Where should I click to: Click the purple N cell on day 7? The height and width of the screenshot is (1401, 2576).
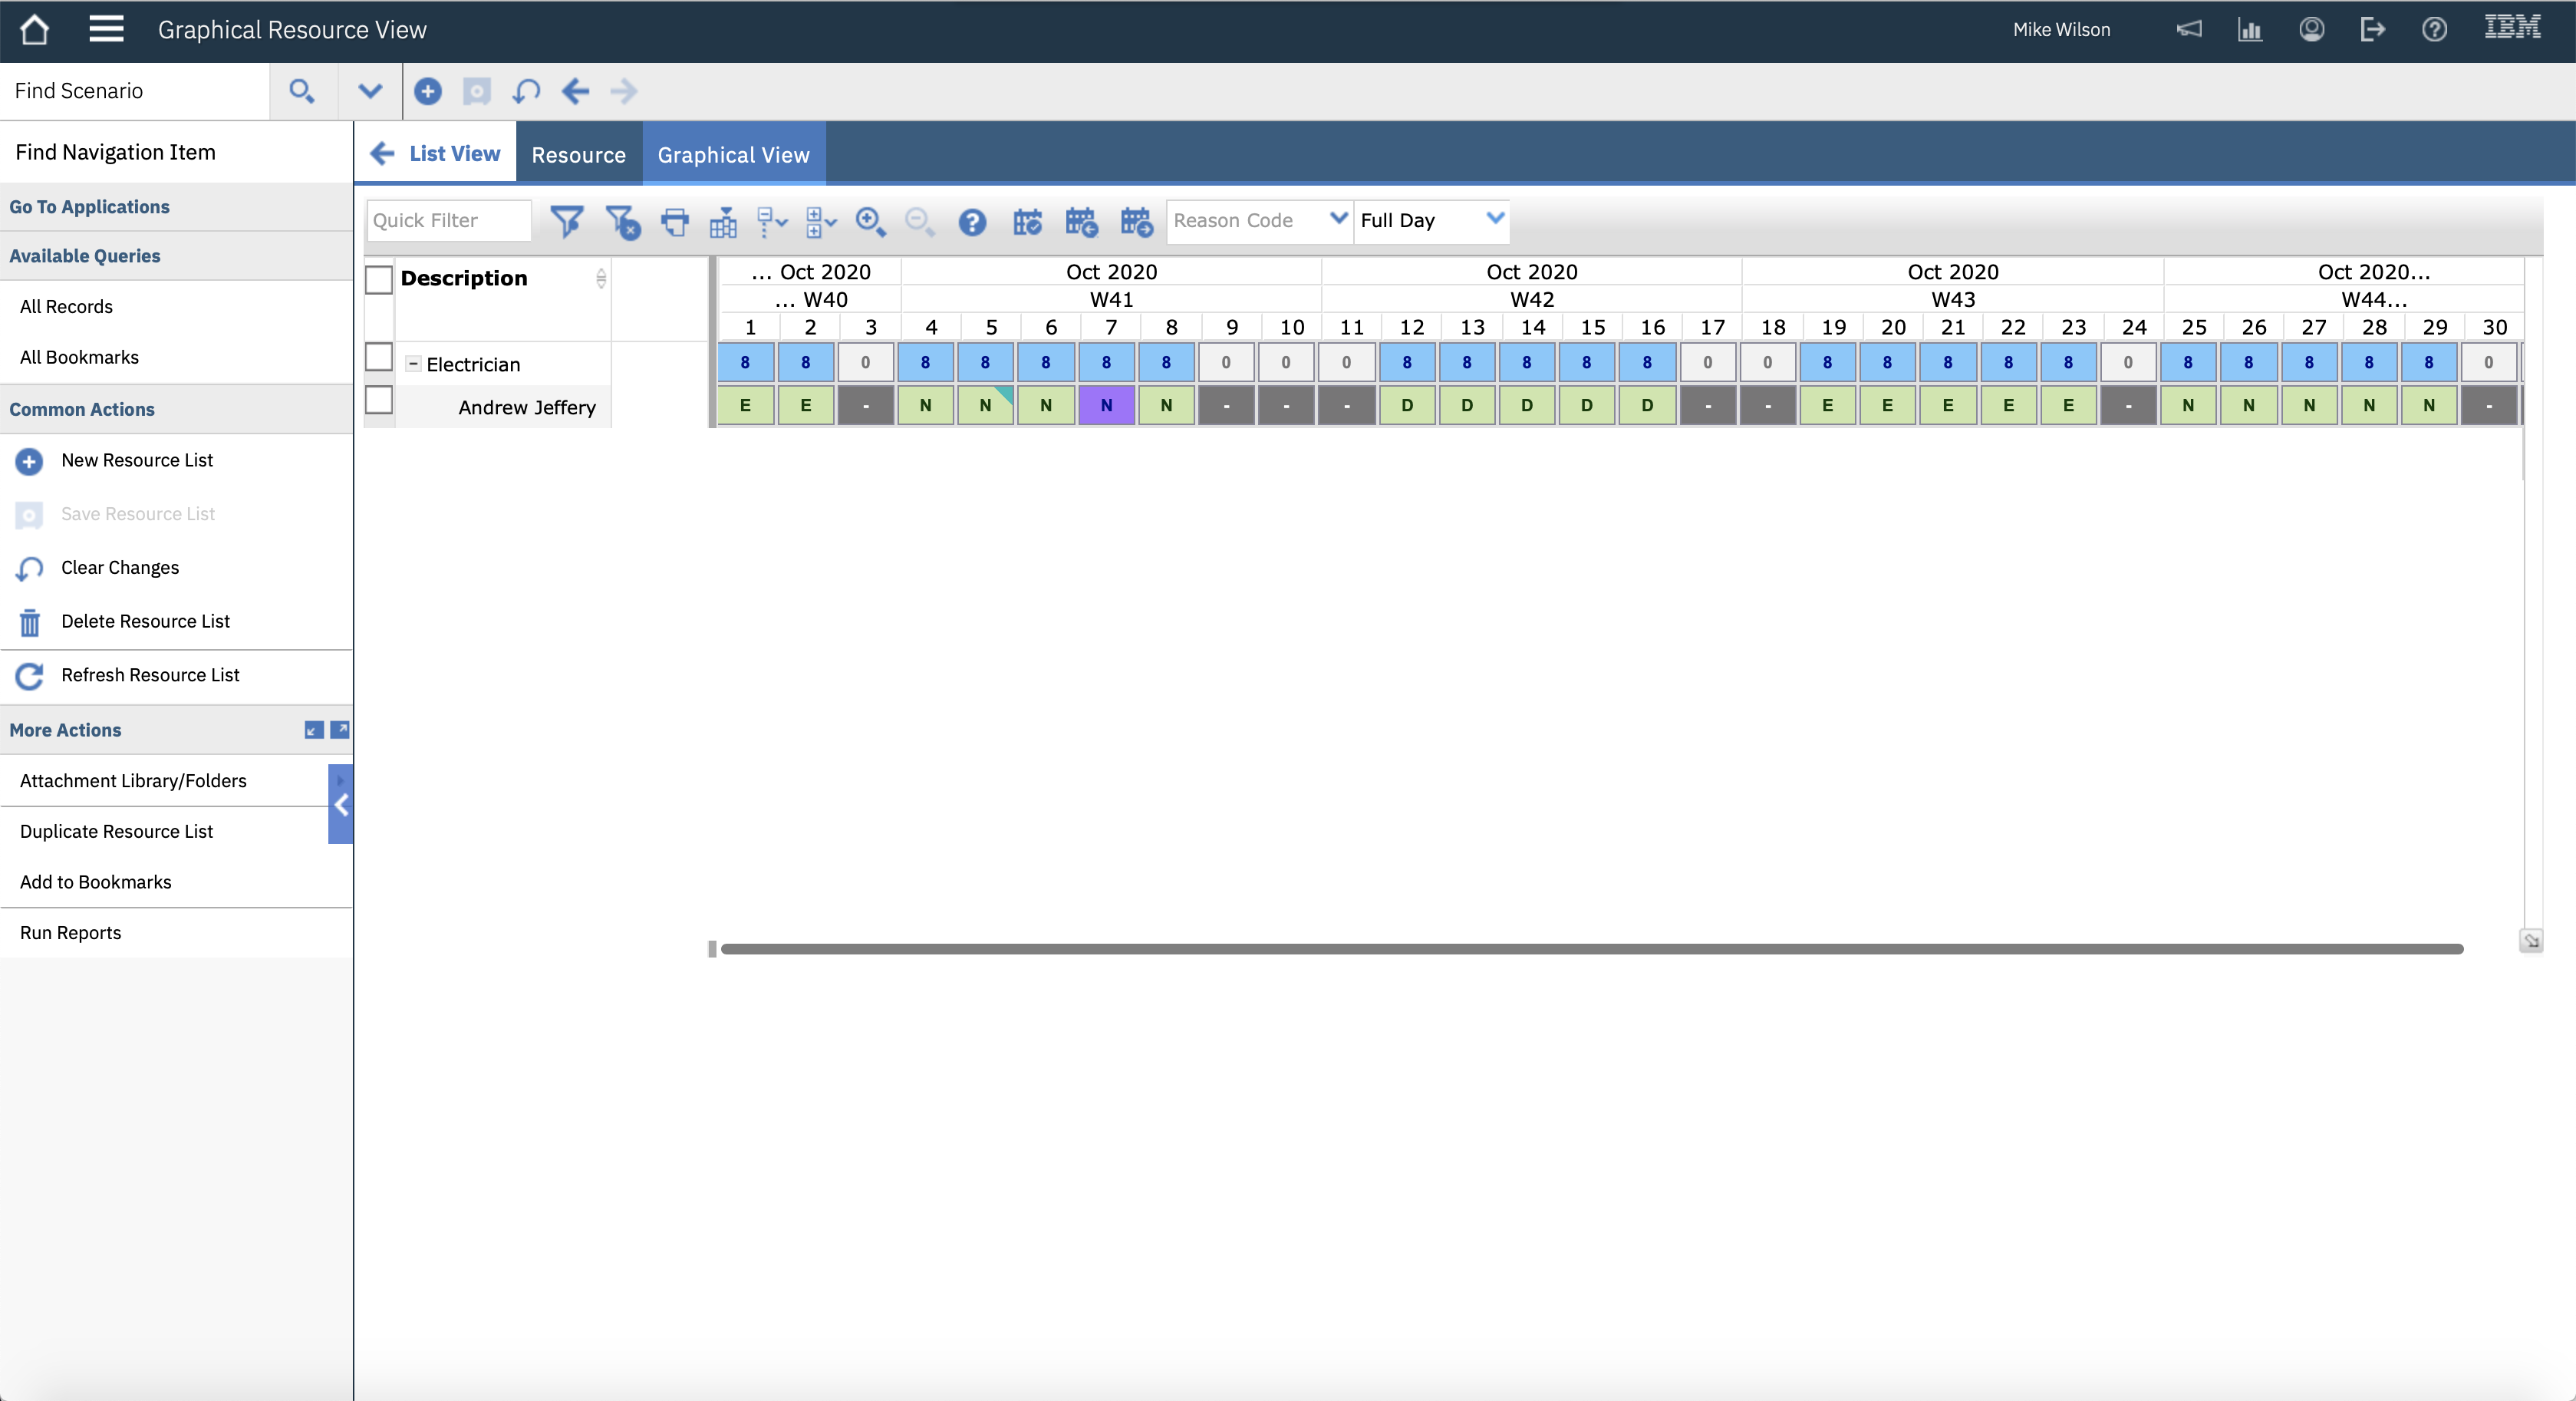1106,405
